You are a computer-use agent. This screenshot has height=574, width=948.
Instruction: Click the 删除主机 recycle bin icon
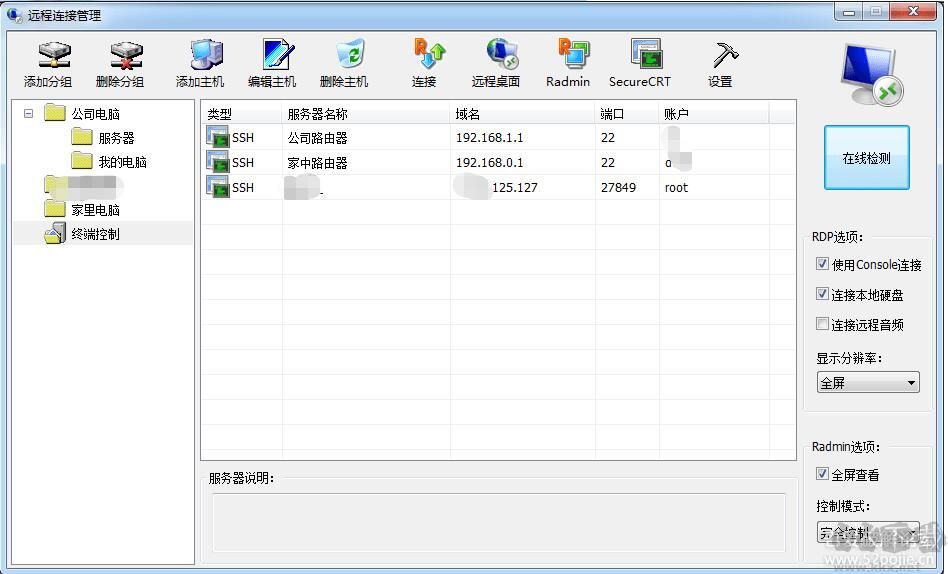(x=350, y=54)
